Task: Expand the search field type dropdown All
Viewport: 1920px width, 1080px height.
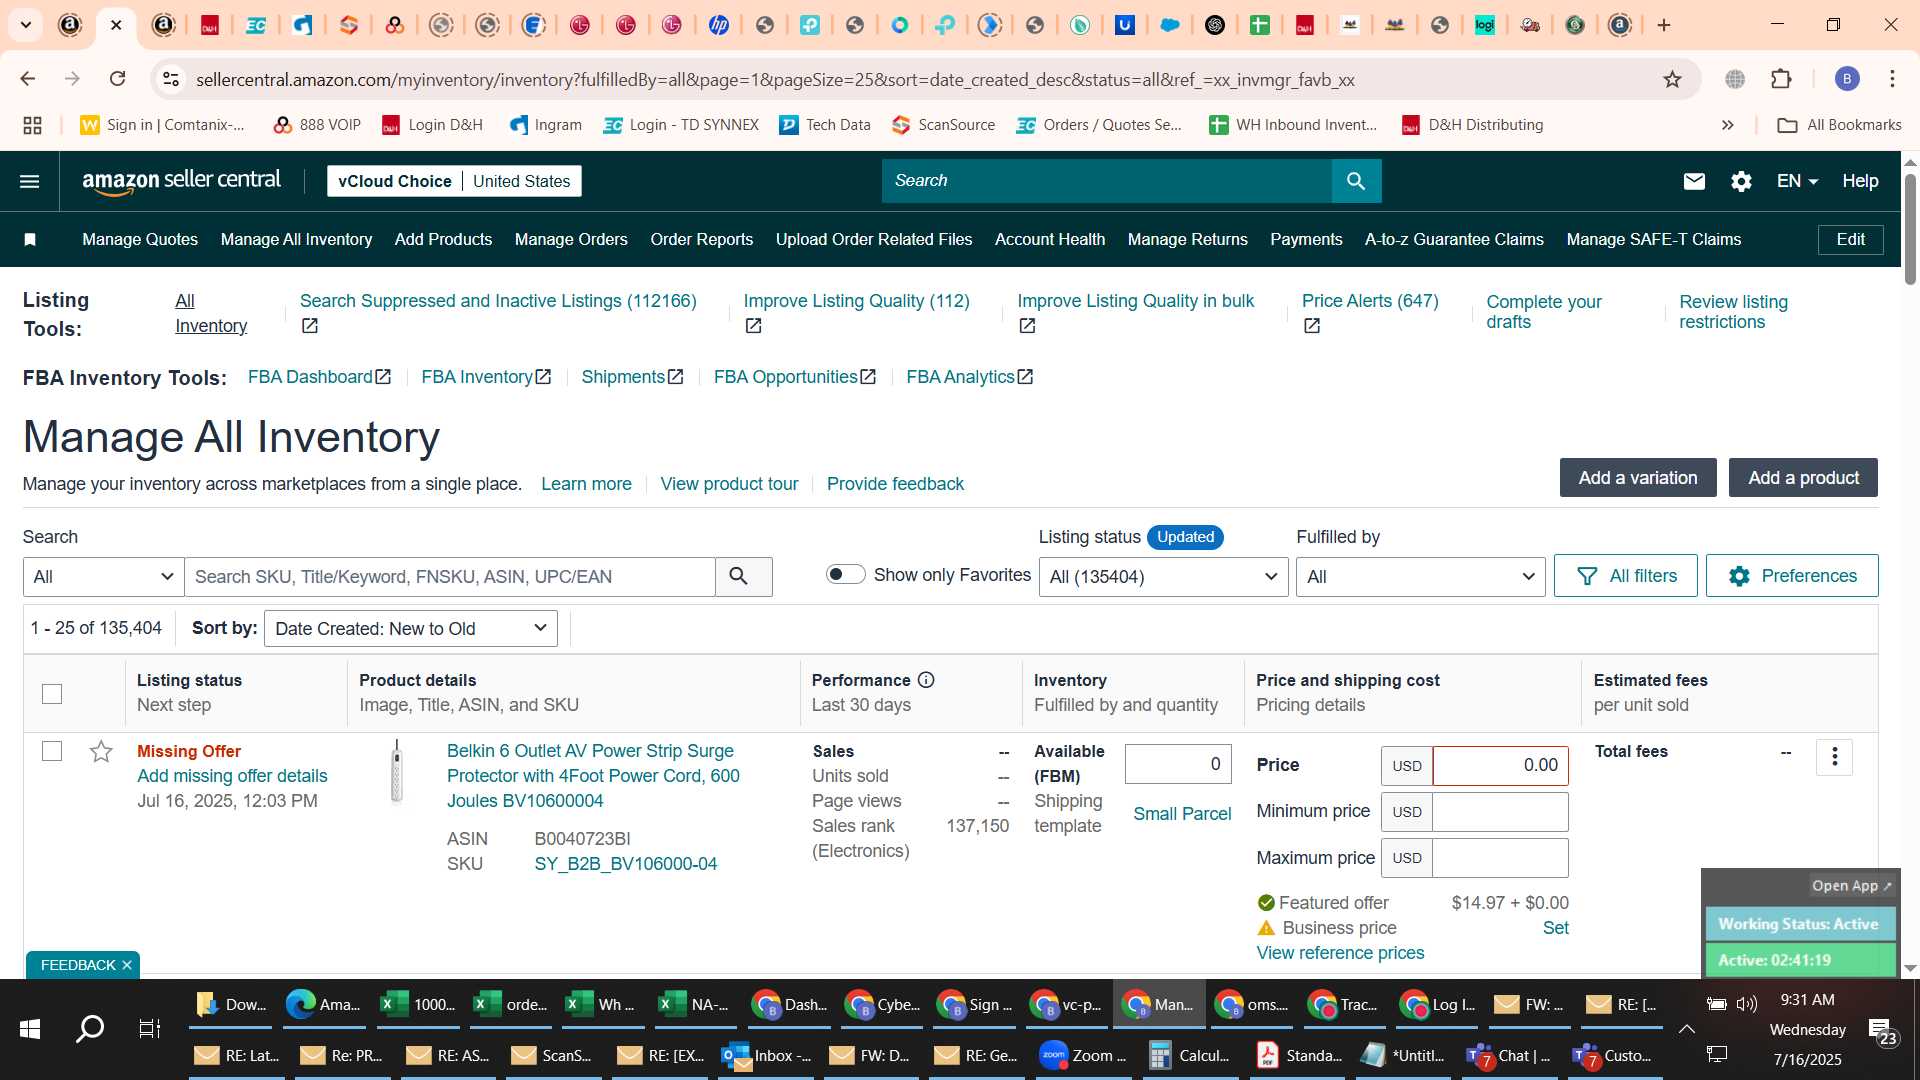Action: coord(104,577)
